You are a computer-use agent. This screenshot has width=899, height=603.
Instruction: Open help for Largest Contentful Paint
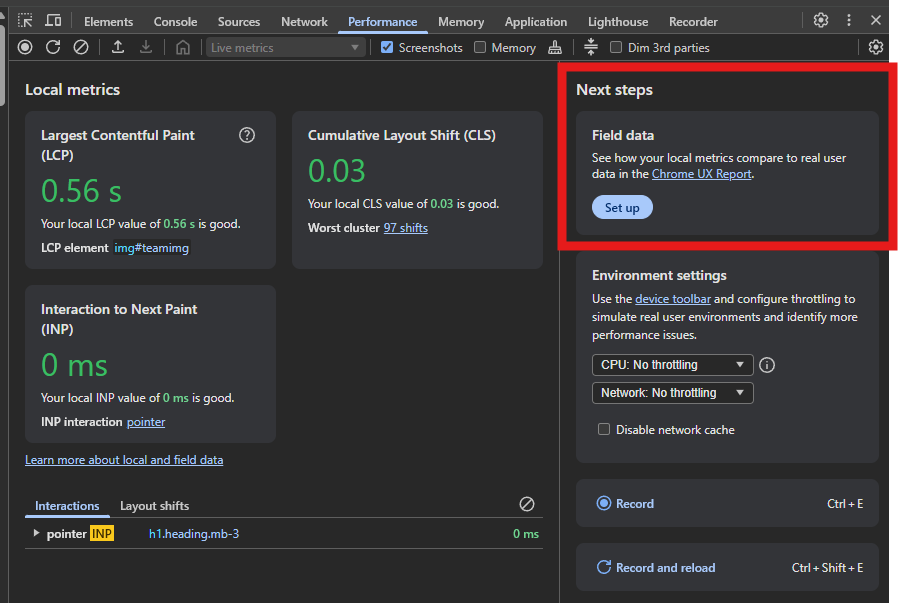(x=247, y=135)
